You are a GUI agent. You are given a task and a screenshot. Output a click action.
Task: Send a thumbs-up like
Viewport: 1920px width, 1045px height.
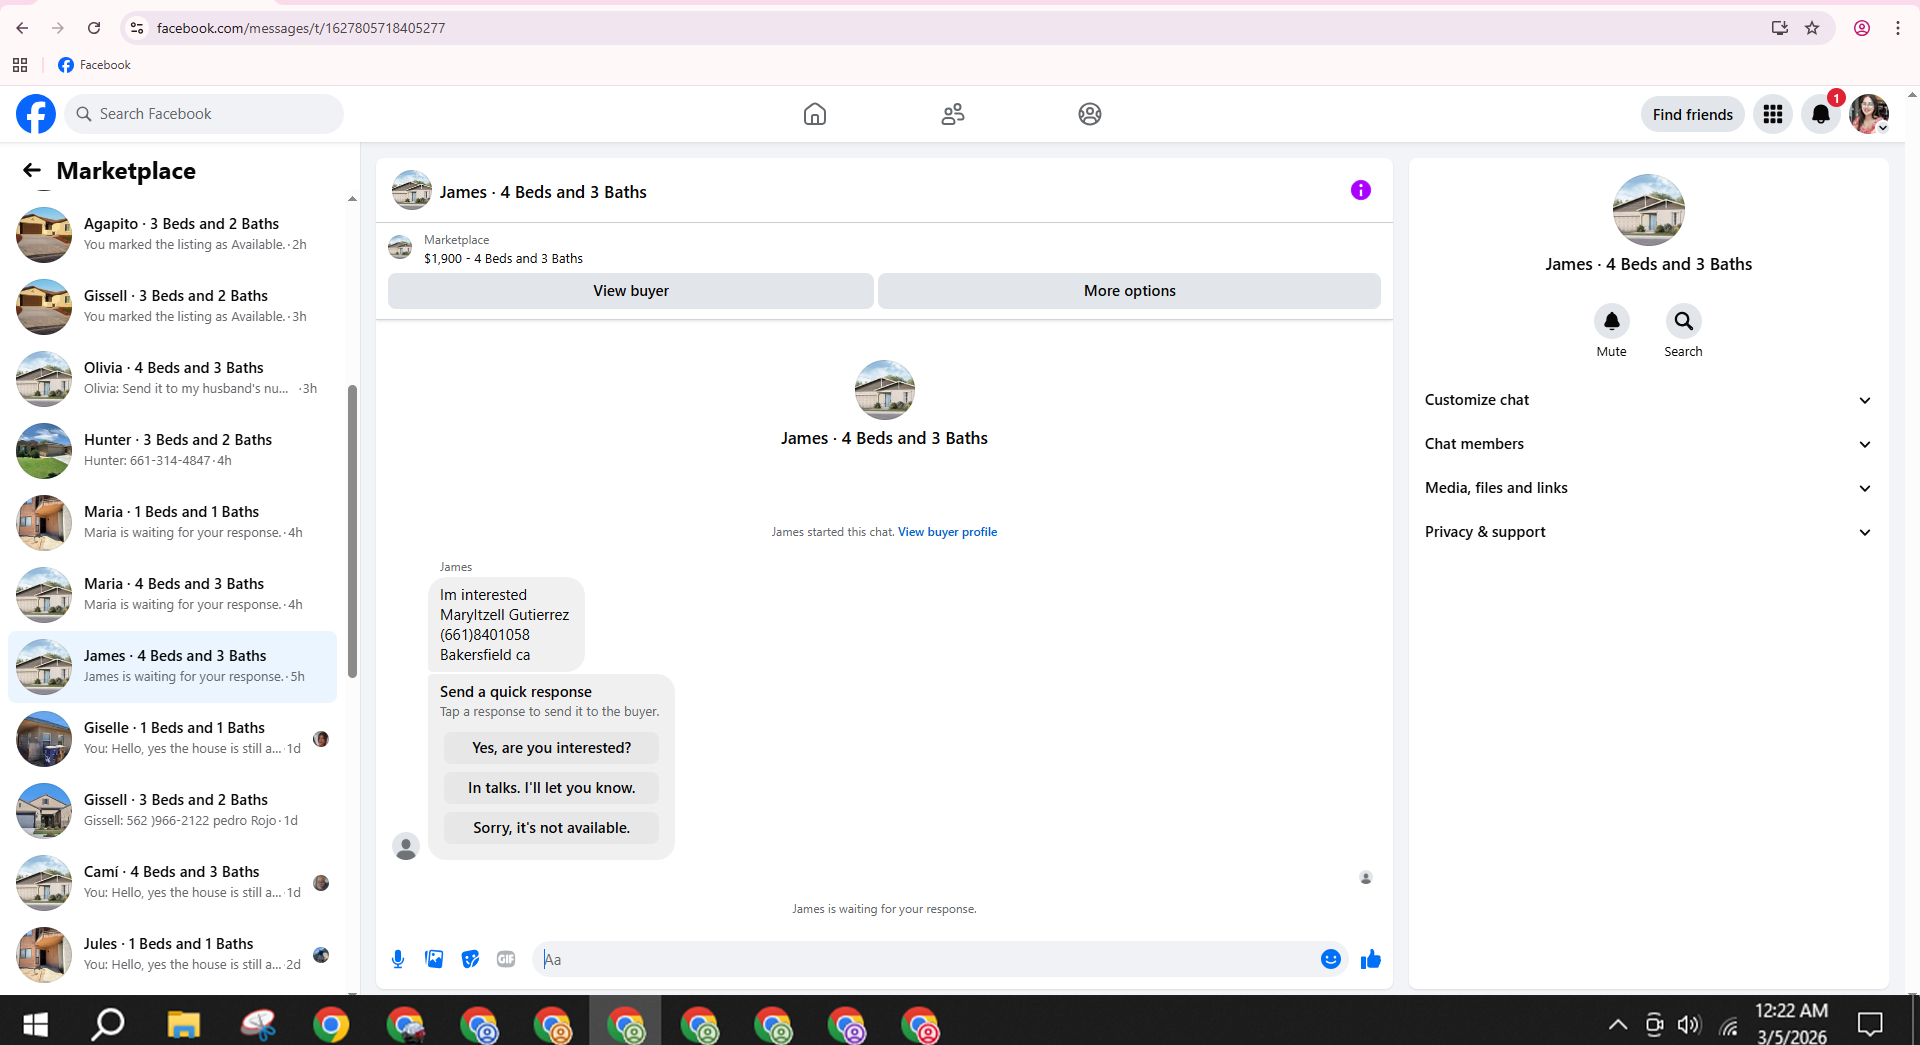[1371, 959]
